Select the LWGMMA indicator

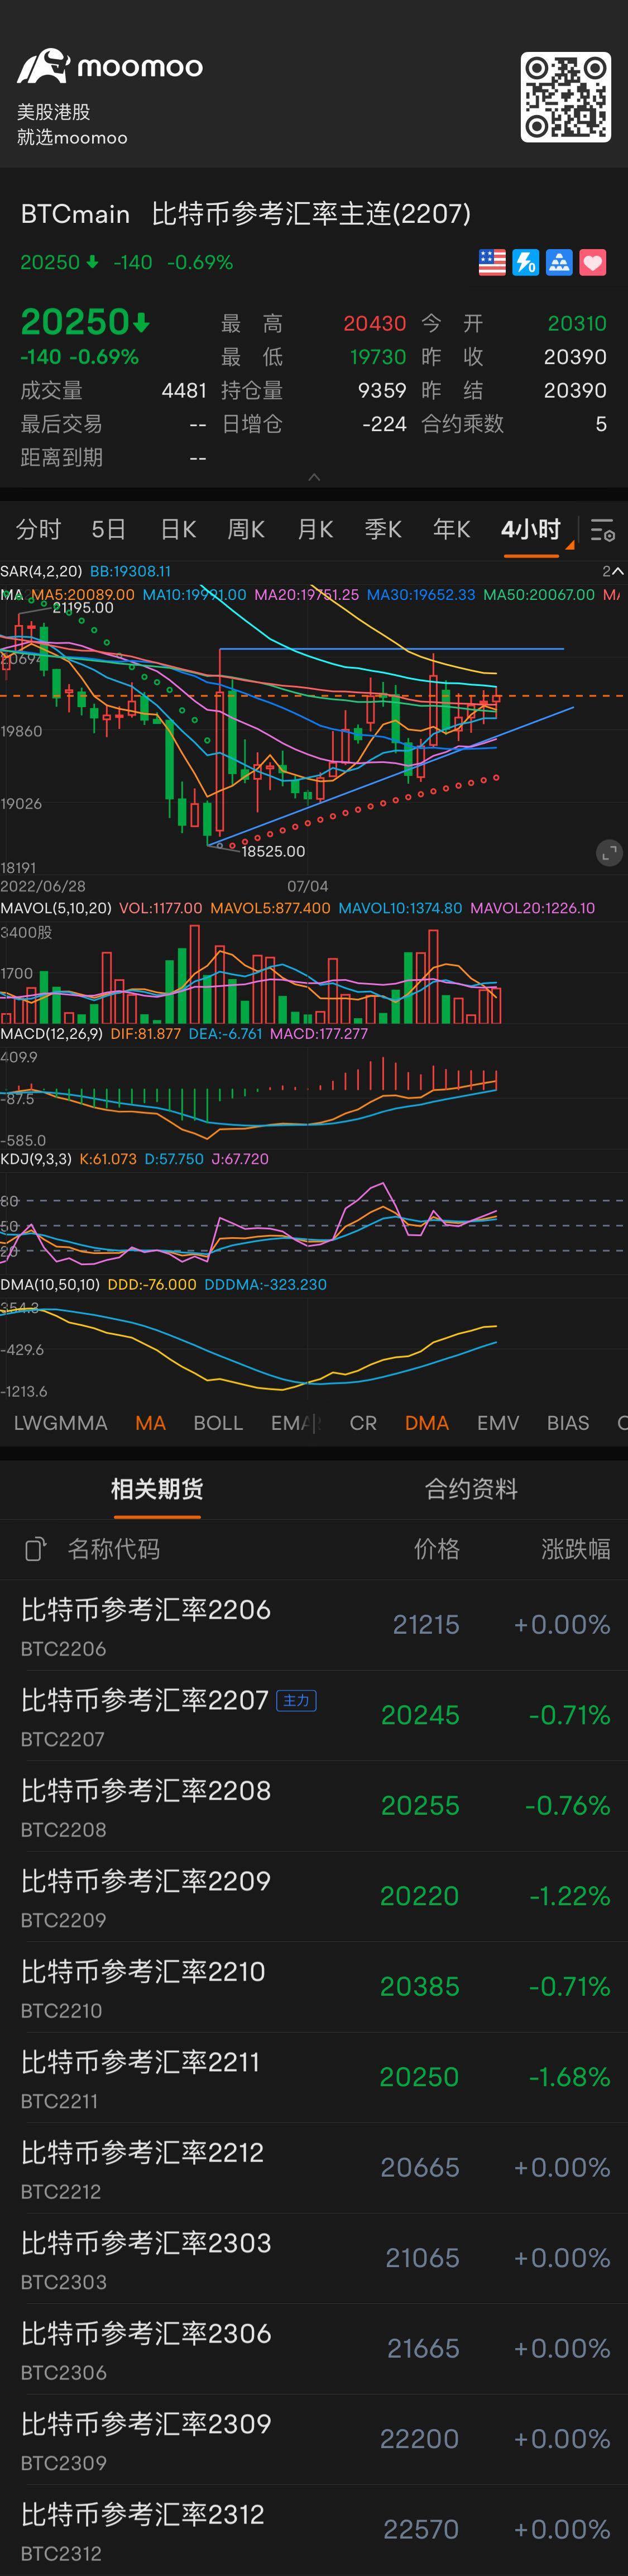(x=60, y=1422)
